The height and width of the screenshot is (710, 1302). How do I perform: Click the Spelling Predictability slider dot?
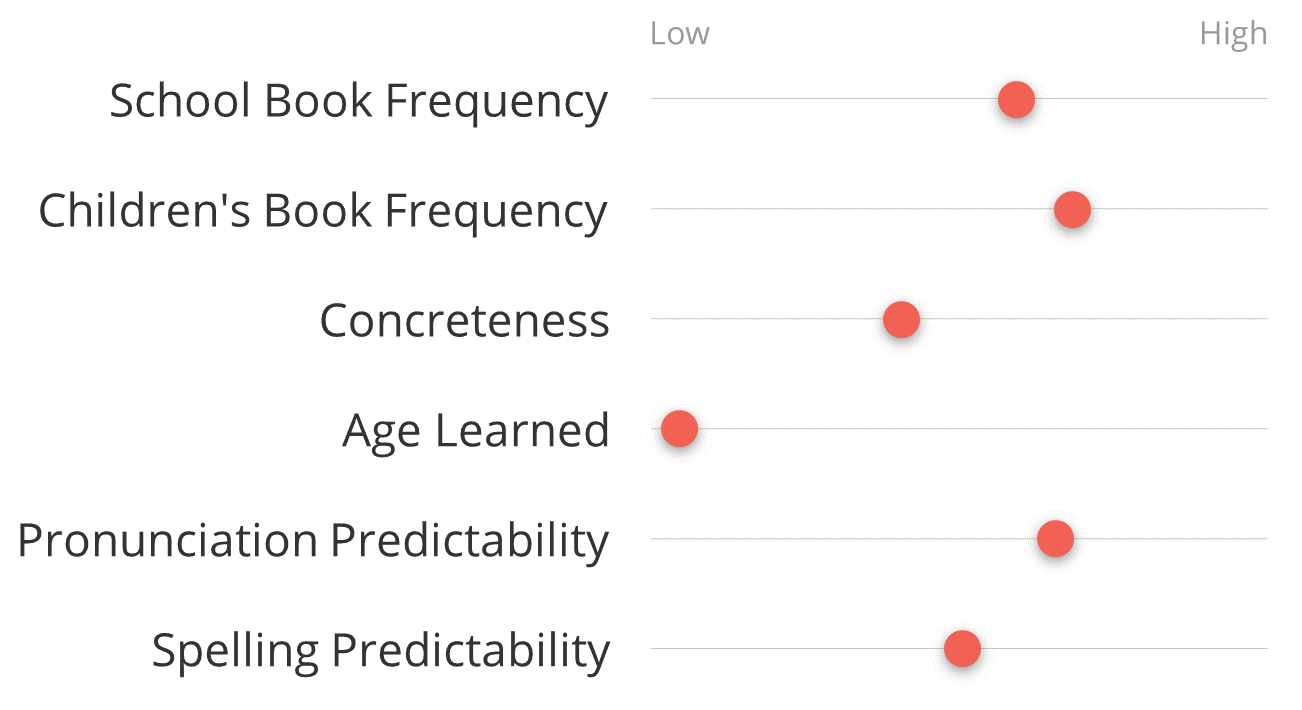(x=962, y=649)
